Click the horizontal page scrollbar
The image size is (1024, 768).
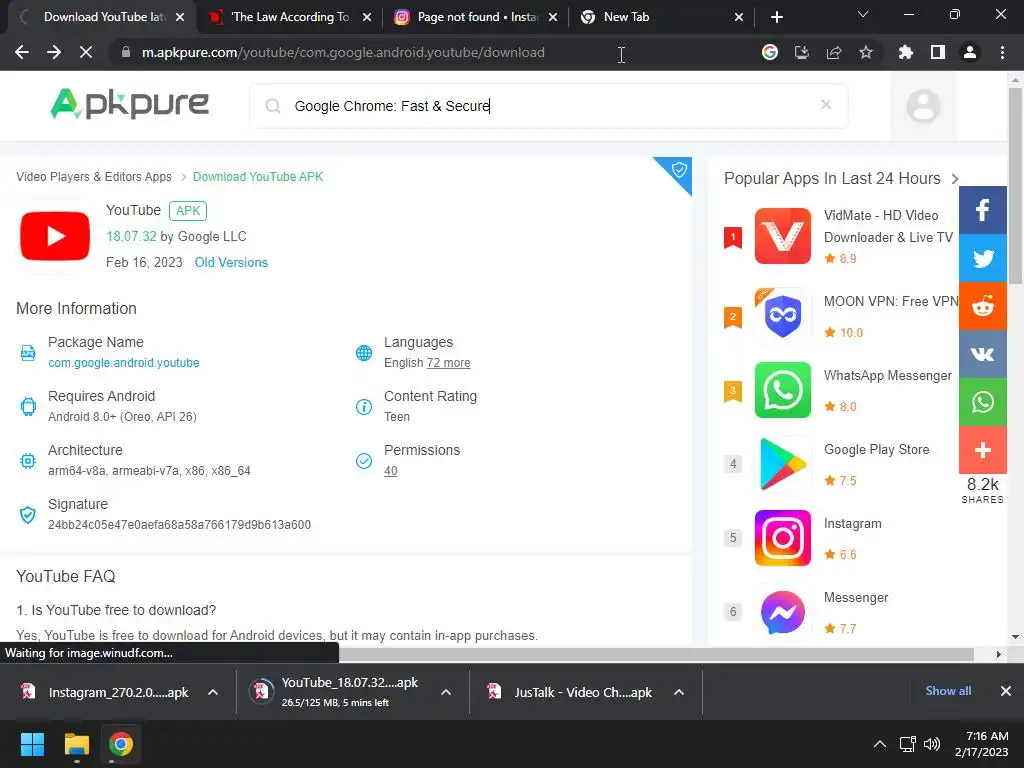(656, 654)
